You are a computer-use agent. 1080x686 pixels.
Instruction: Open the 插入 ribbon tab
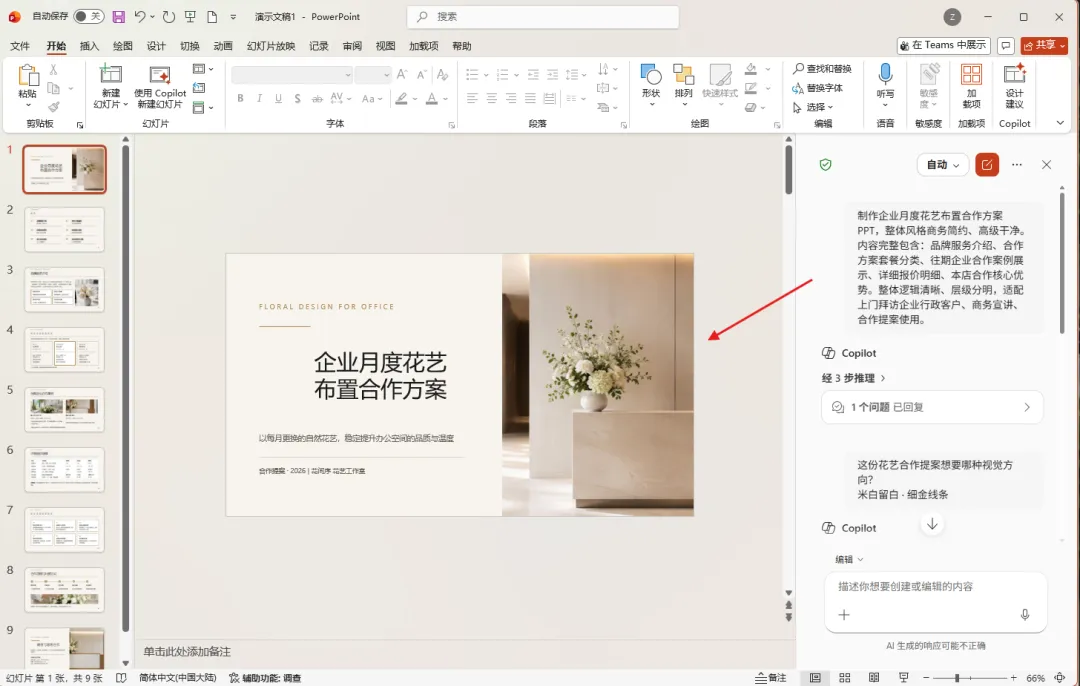(x=90, y=46)
